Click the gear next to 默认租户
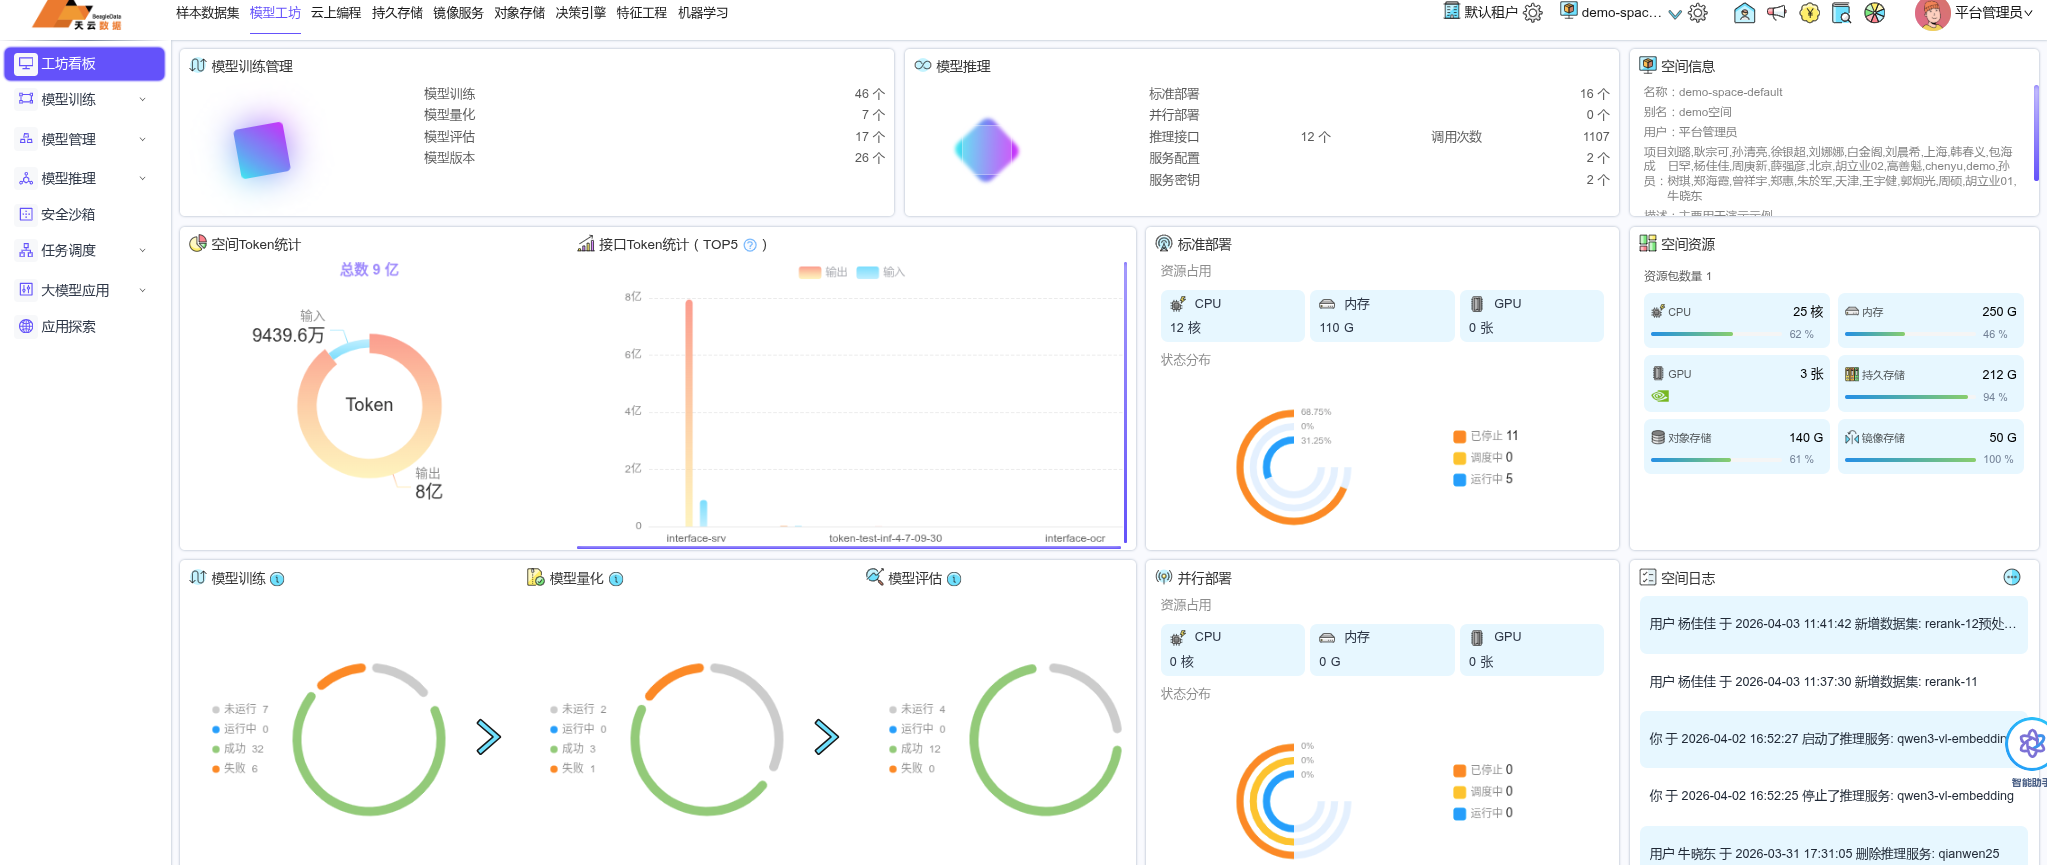Viewport: 2047px width, 865px height. pos(1532,13)
